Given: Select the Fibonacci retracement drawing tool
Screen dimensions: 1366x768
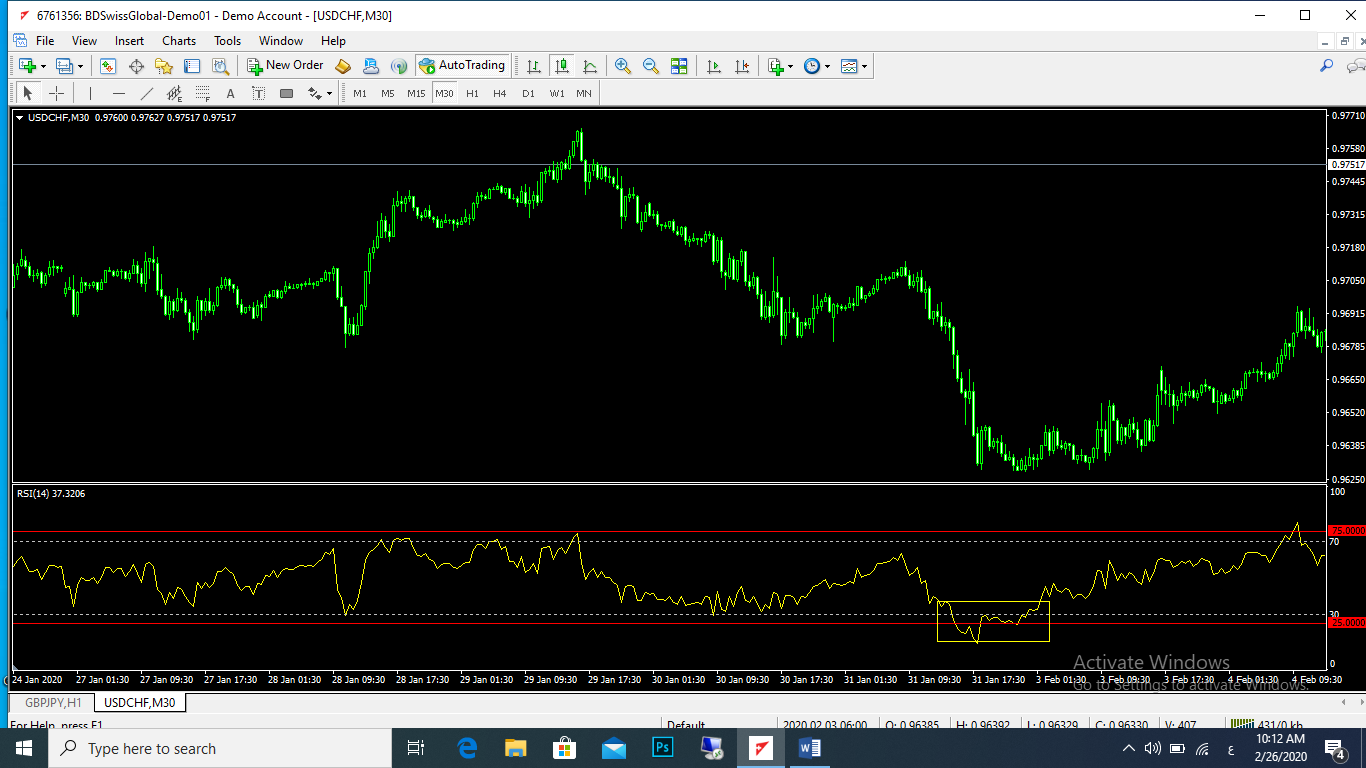Looking at the screenshot, I should coord(202,93).
